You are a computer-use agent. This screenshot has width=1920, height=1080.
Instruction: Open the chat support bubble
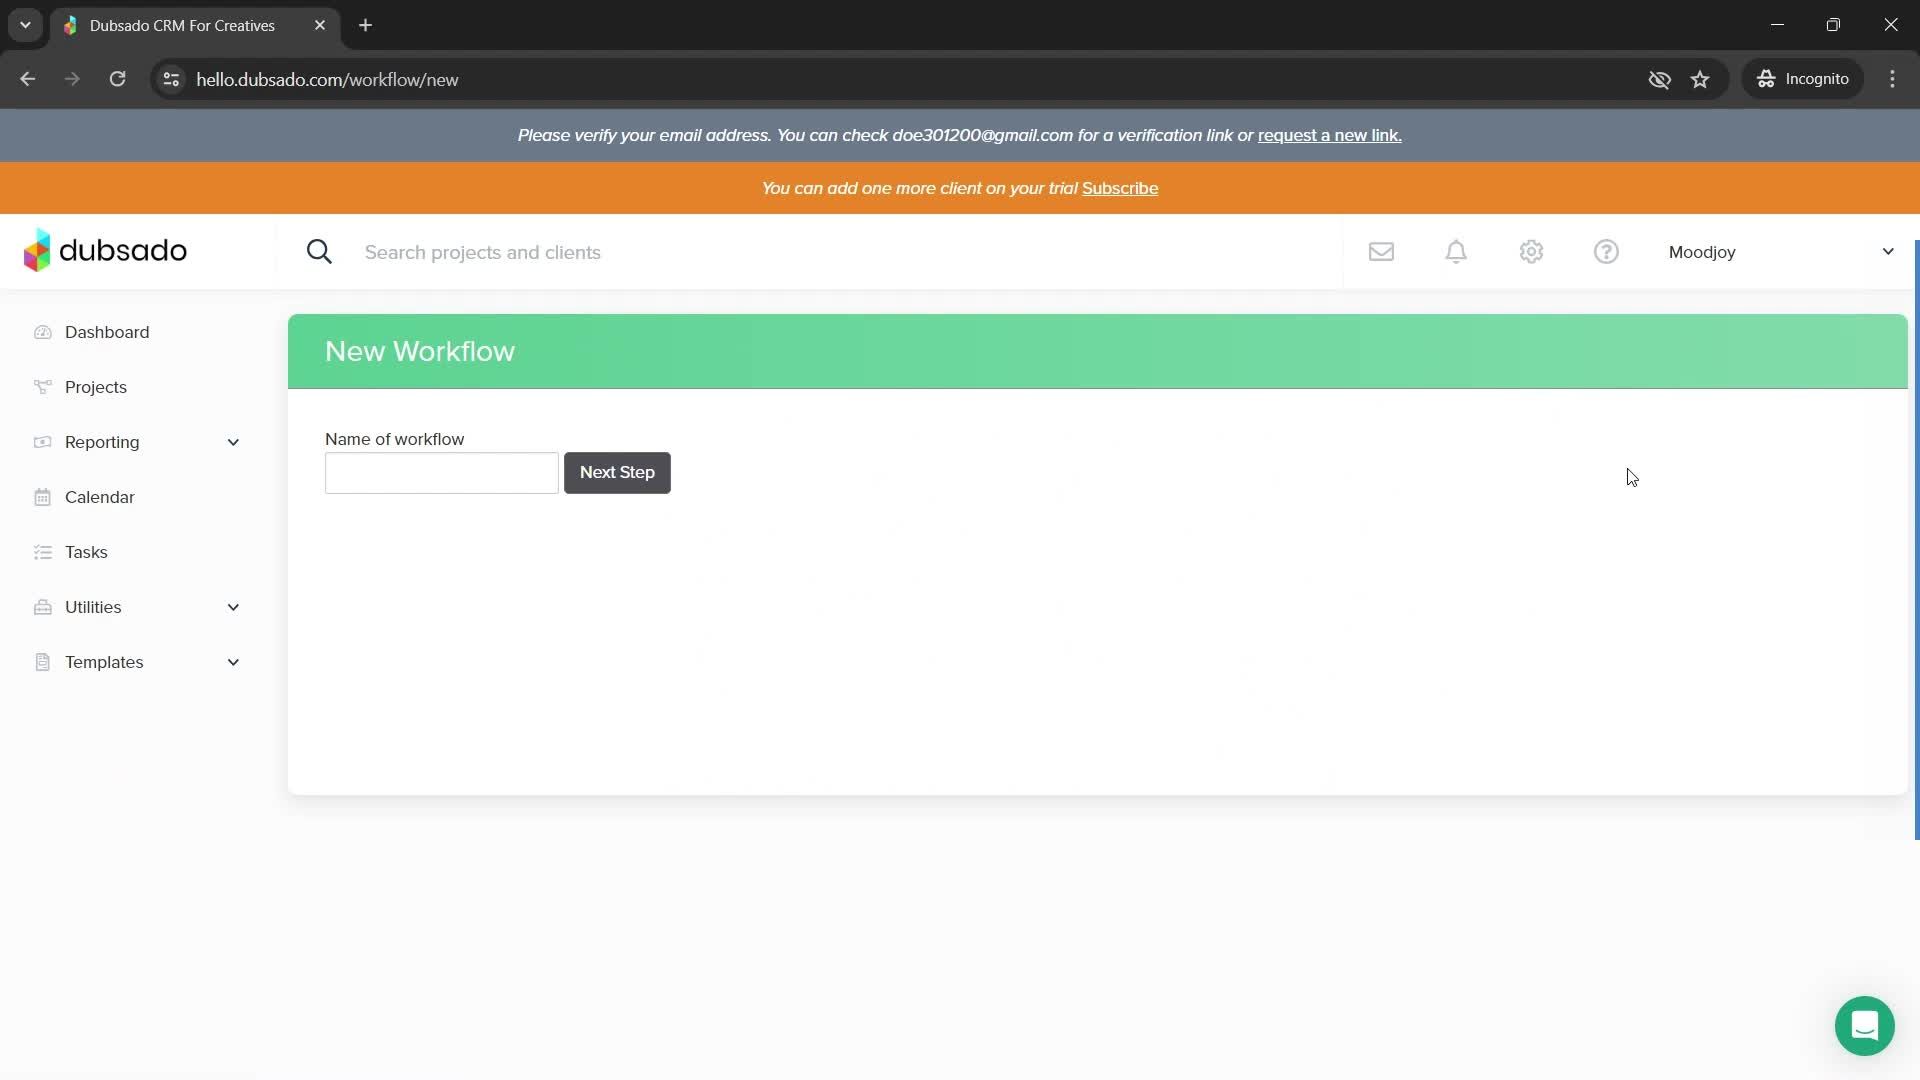coord(1864,1026)
